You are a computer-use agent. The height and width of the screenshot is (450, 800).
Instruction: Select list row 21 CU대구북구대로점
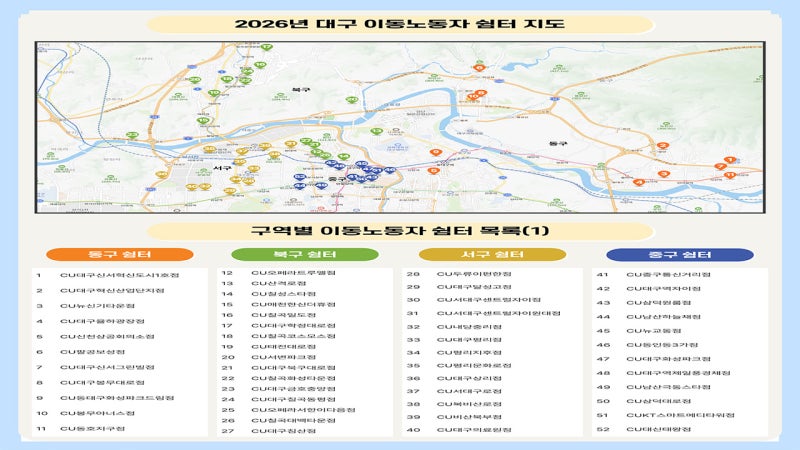[279, 368]
